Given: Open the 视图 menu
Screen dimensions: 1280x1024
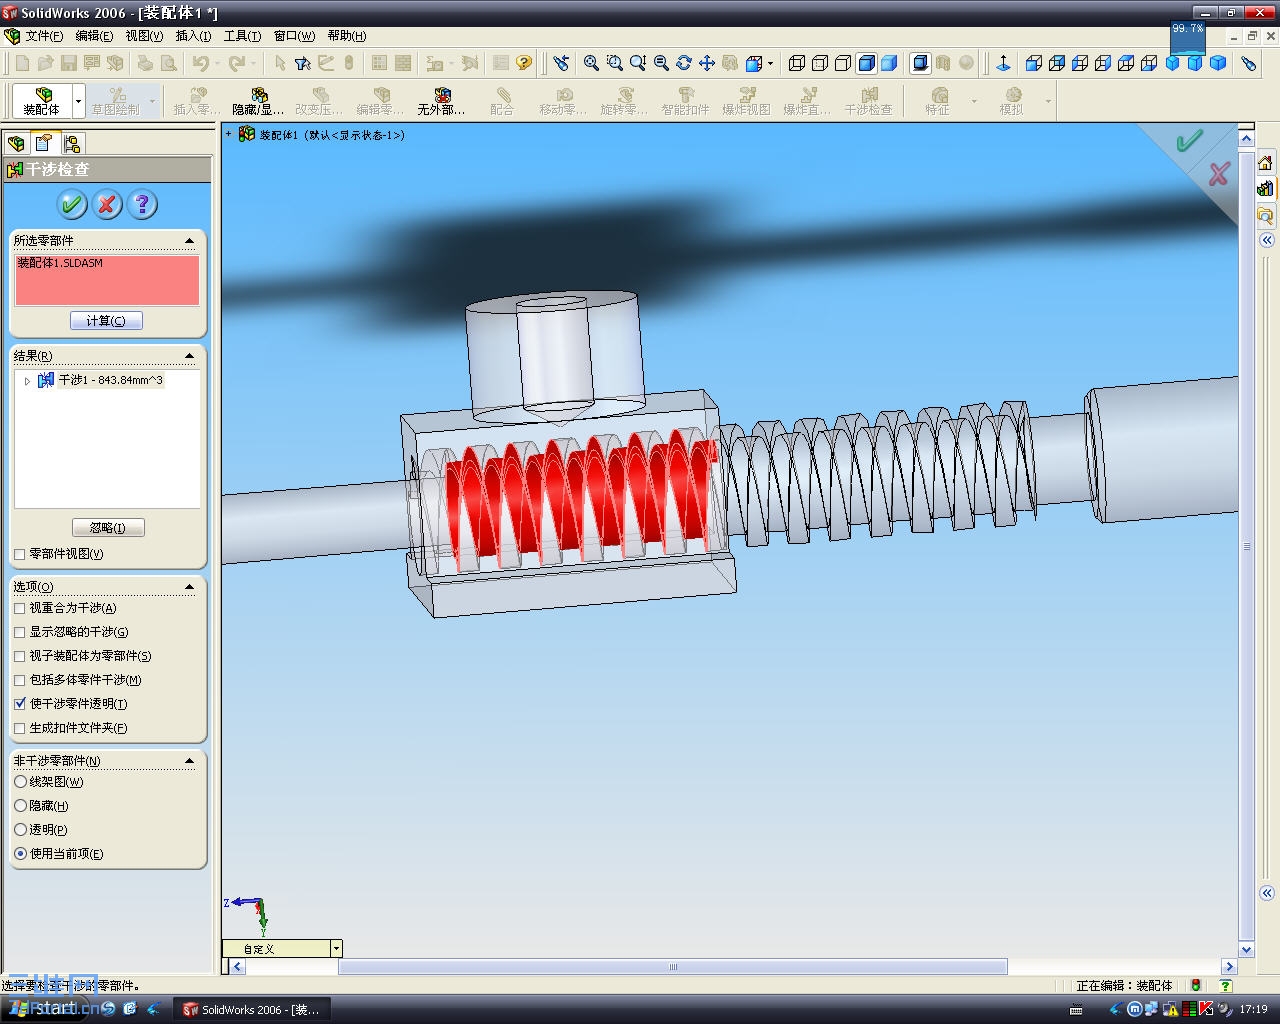Looking at the screenshot, I should coord(144,36).
